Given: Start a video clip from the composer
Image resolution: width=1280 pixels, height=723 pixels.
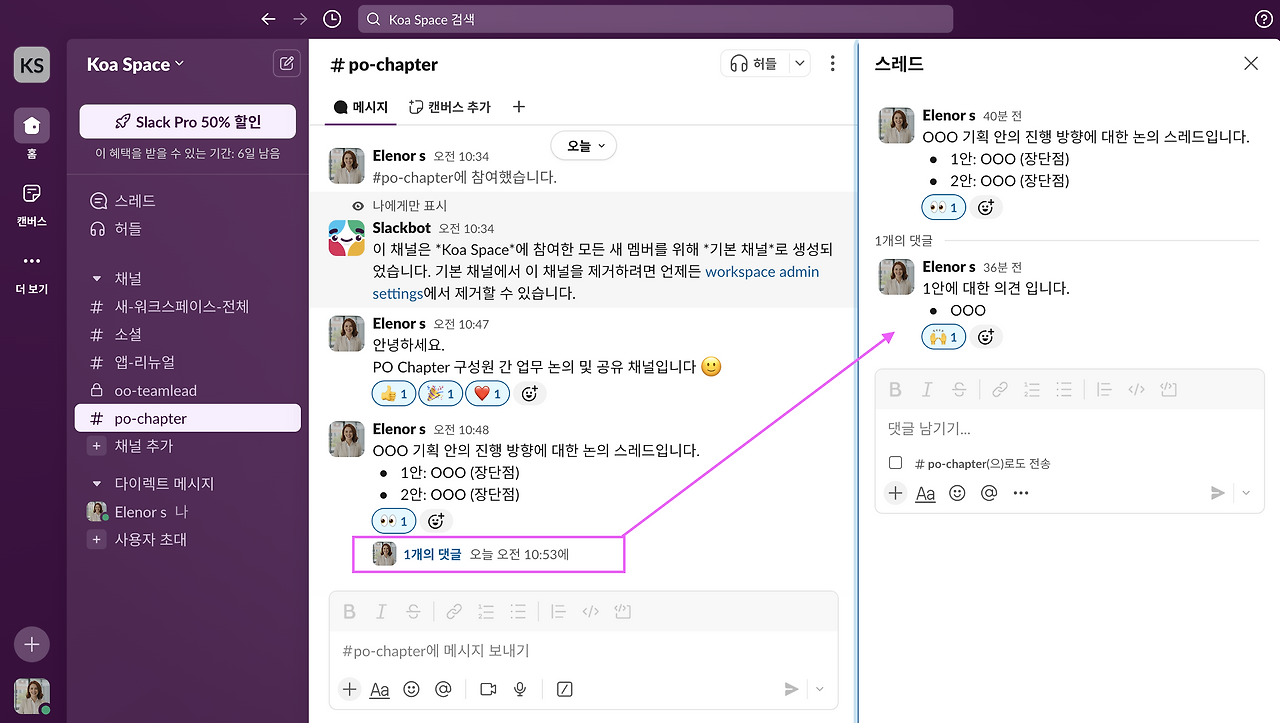Looking at the screenshot, I should click(x=487, y=689).
